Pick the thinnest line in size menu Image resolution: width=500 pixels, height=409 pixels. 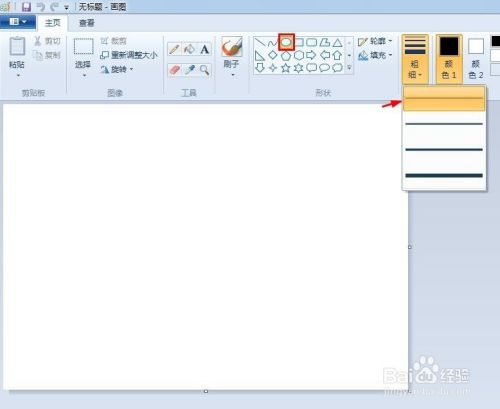444,98
